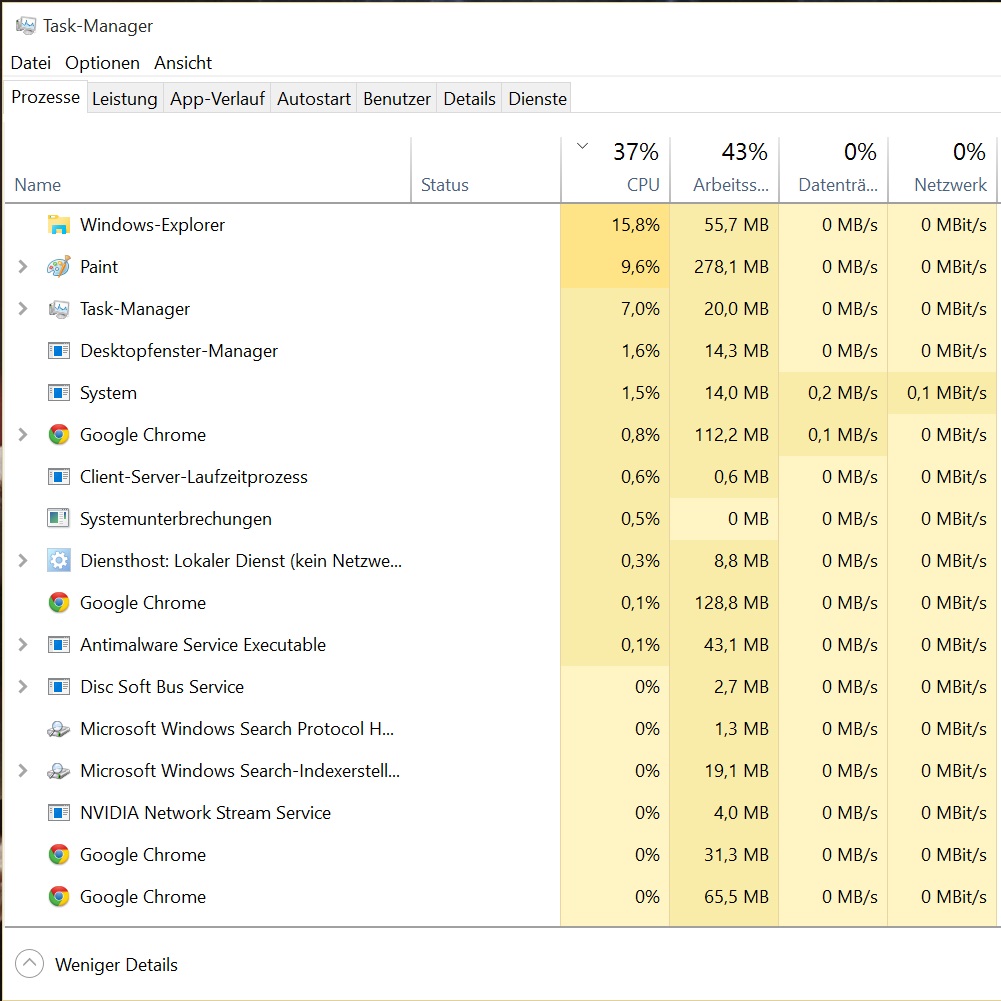Switch to the App-Verlauf tab

pos(217,98)
